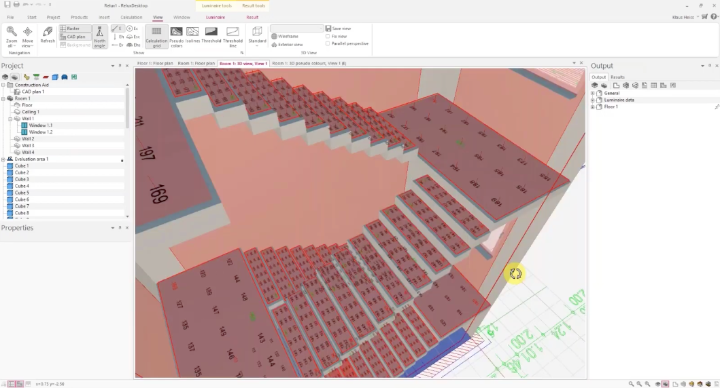
Task: Toggle the E illuminance value display
Action: pos(118,28)
